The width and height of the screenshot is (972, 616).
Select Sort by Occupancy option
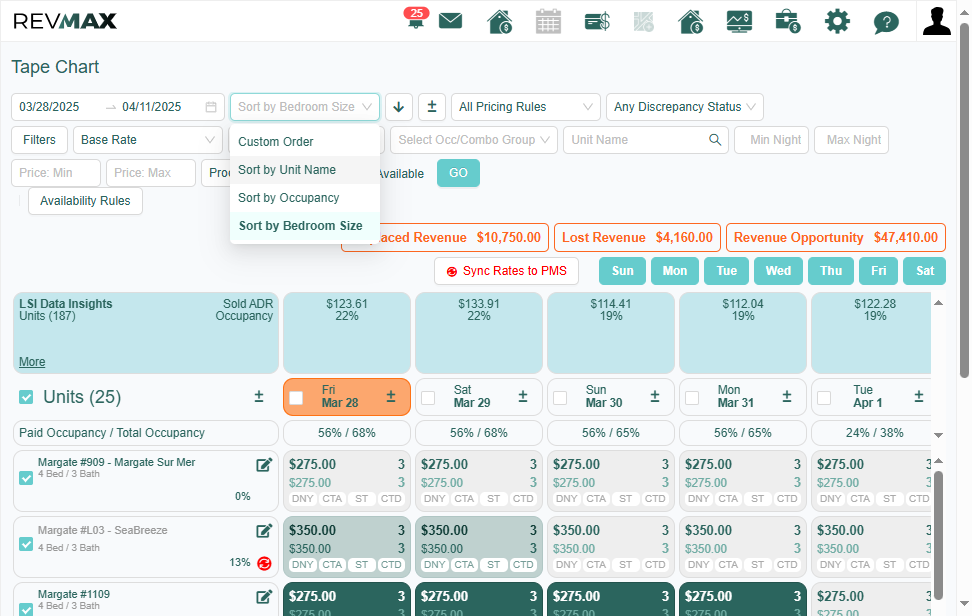(304, 198)
